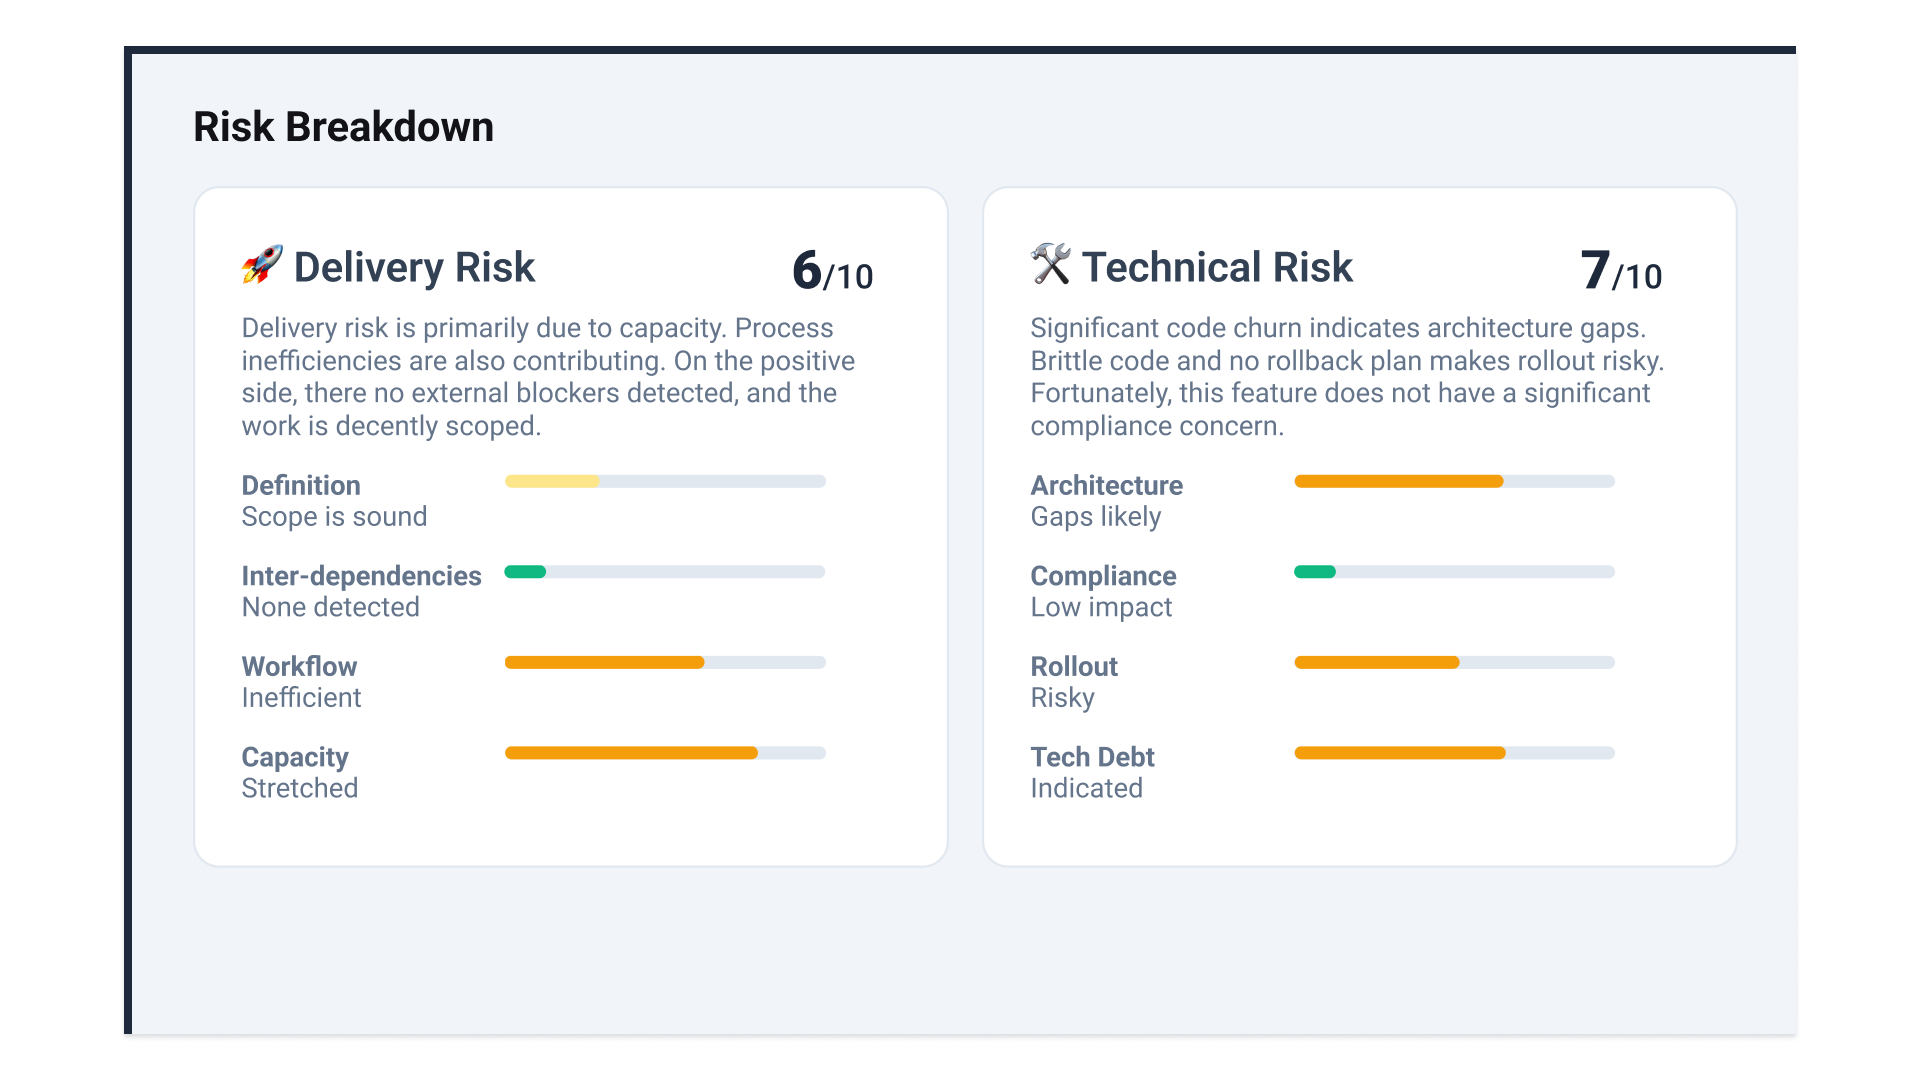The image size is (1920, 1080).
Task: Click the 6/10 delivery score
Action: click(832, 272)
